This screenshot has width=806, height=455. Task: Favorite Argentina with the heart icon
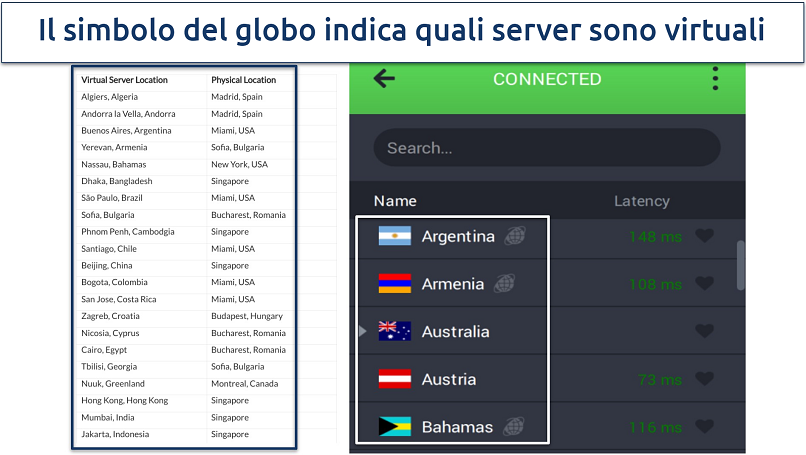click(x=705, y=237)
